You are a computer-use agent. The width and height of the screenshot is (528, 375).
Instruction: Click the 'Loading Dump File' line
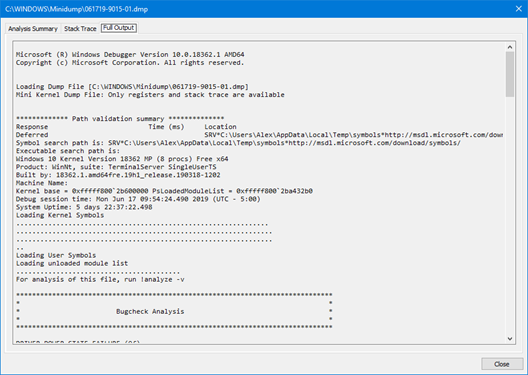pos(132,87)
